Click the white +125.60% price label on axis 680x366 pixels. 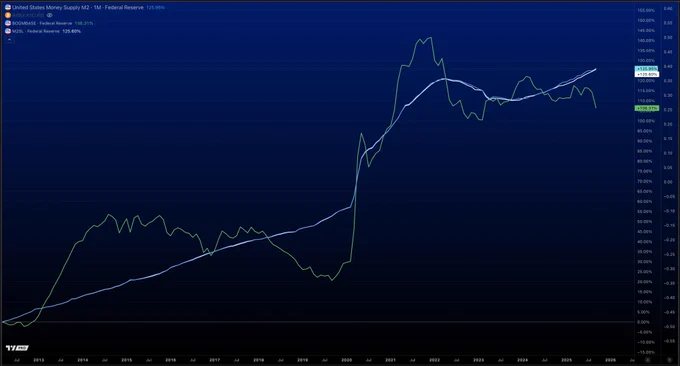(x=647, y=74)
